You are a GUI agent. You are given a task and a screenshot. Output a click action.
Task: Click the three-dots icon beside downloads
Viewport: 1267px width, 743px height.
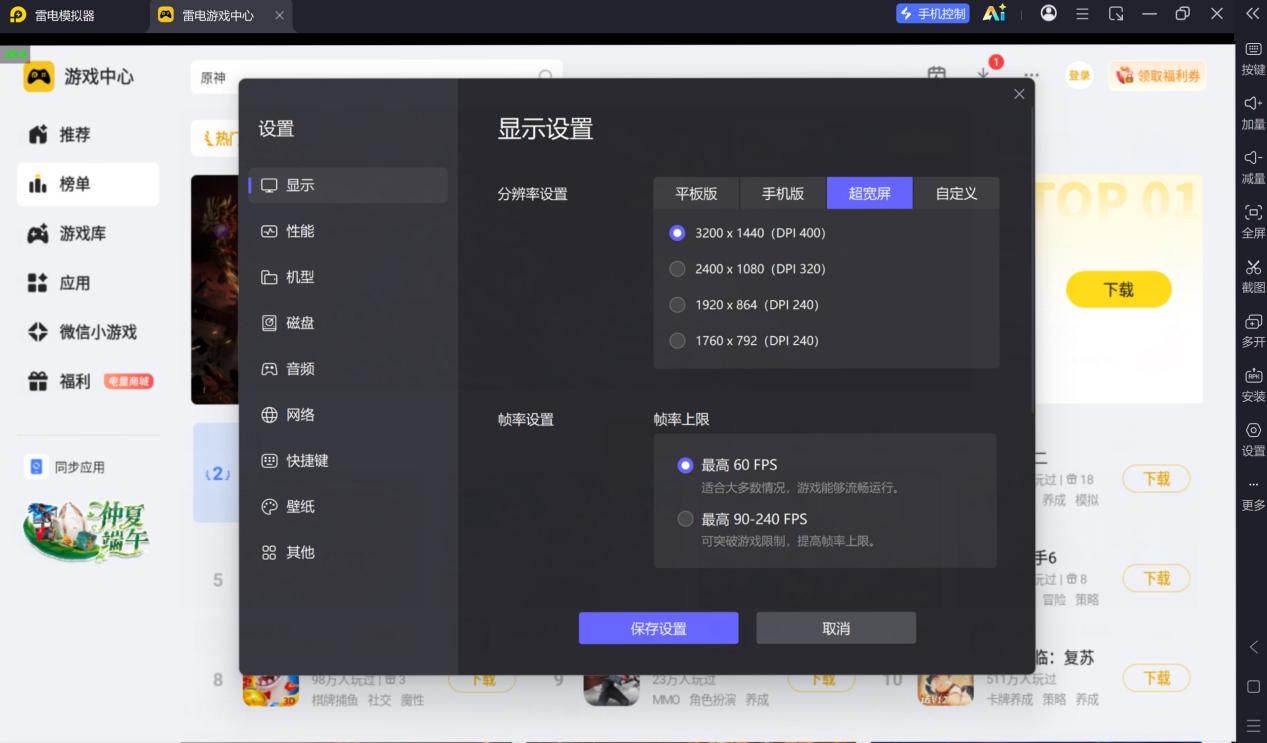1031,76
